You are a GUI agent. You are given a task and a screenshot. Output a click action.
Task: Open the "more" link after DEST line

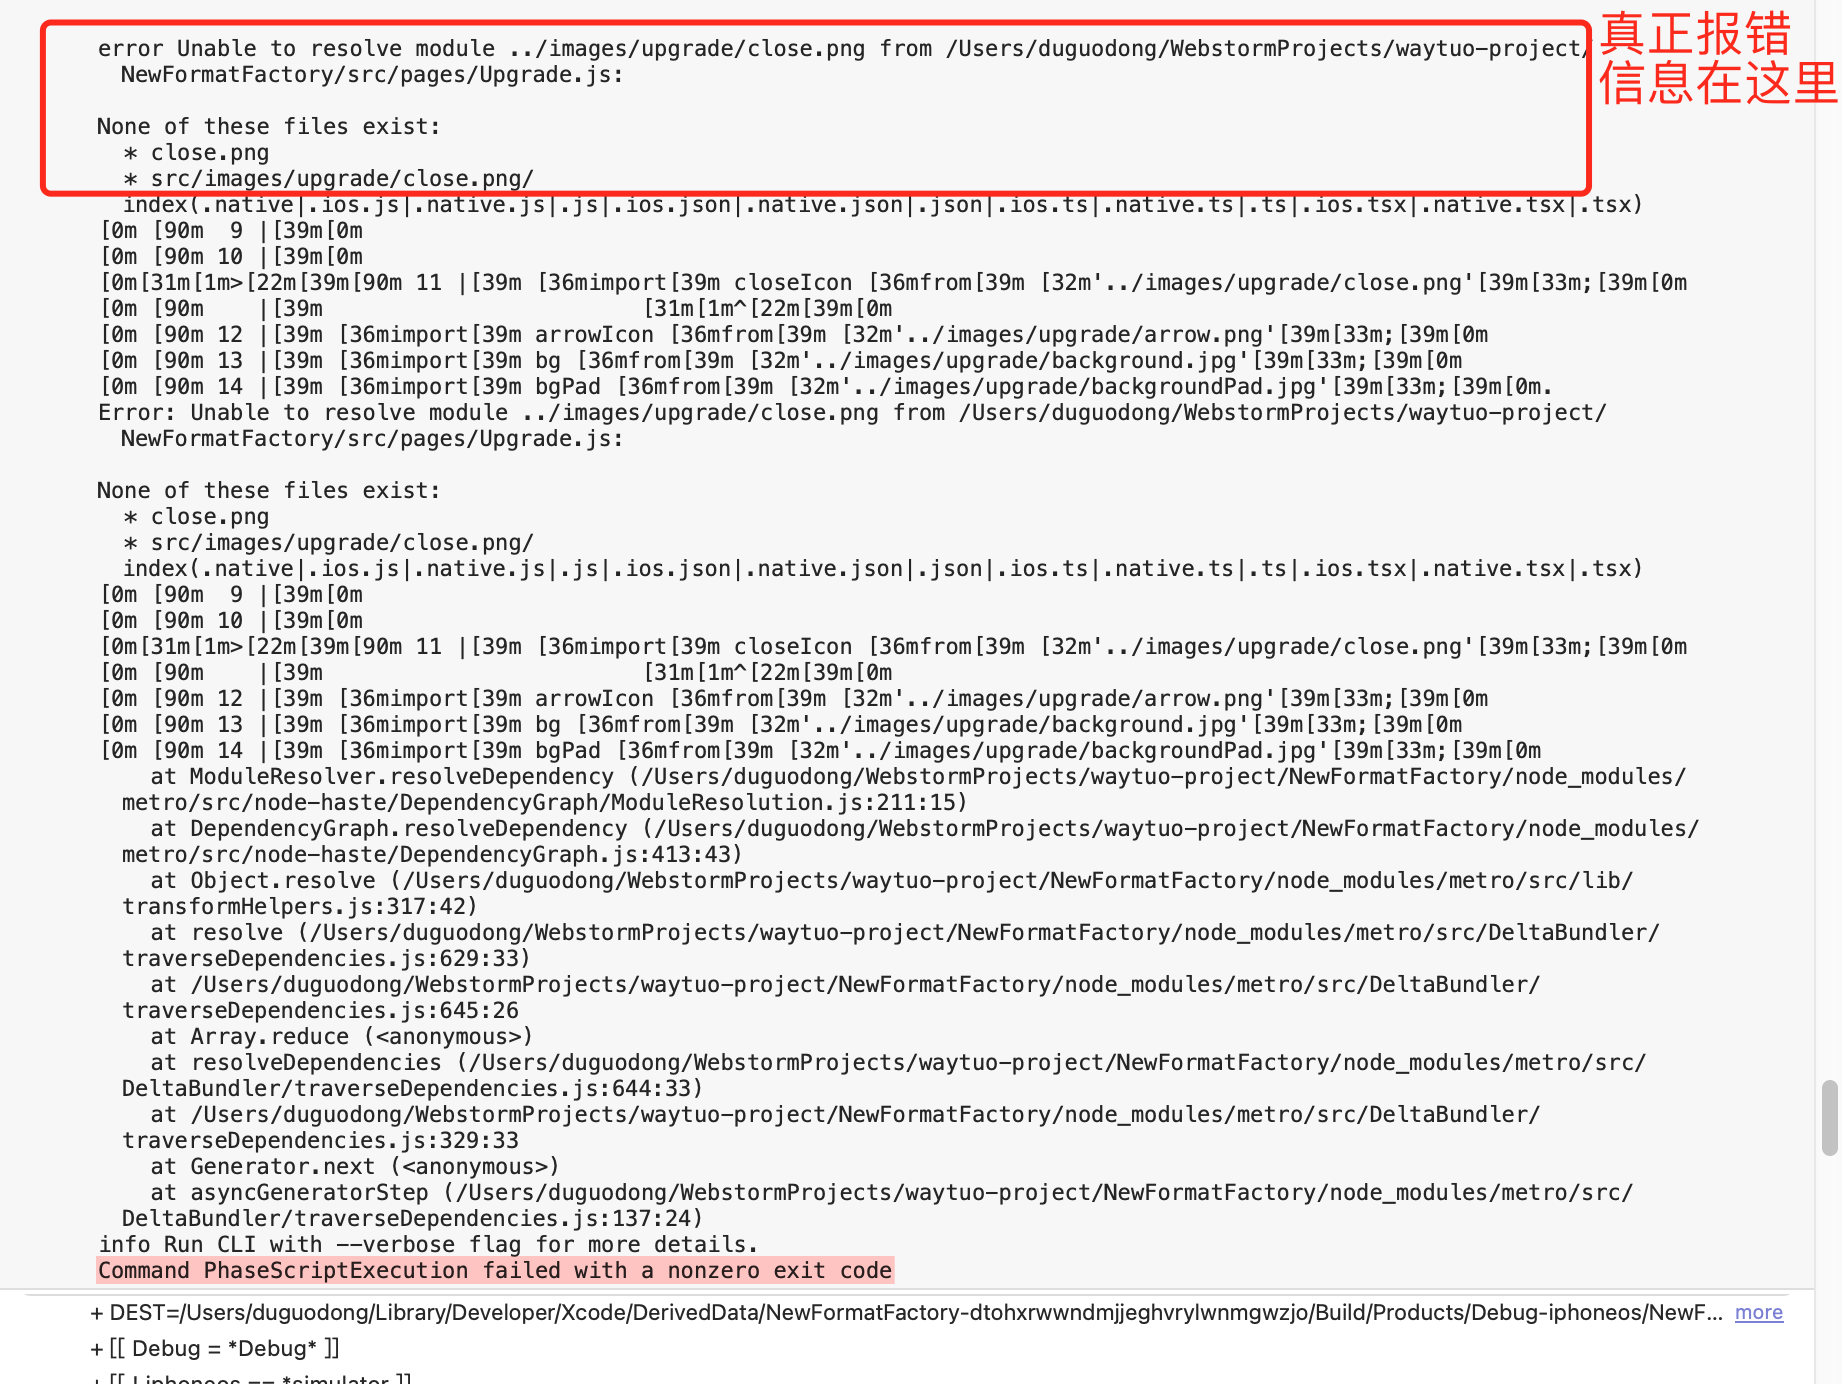1758,1312
